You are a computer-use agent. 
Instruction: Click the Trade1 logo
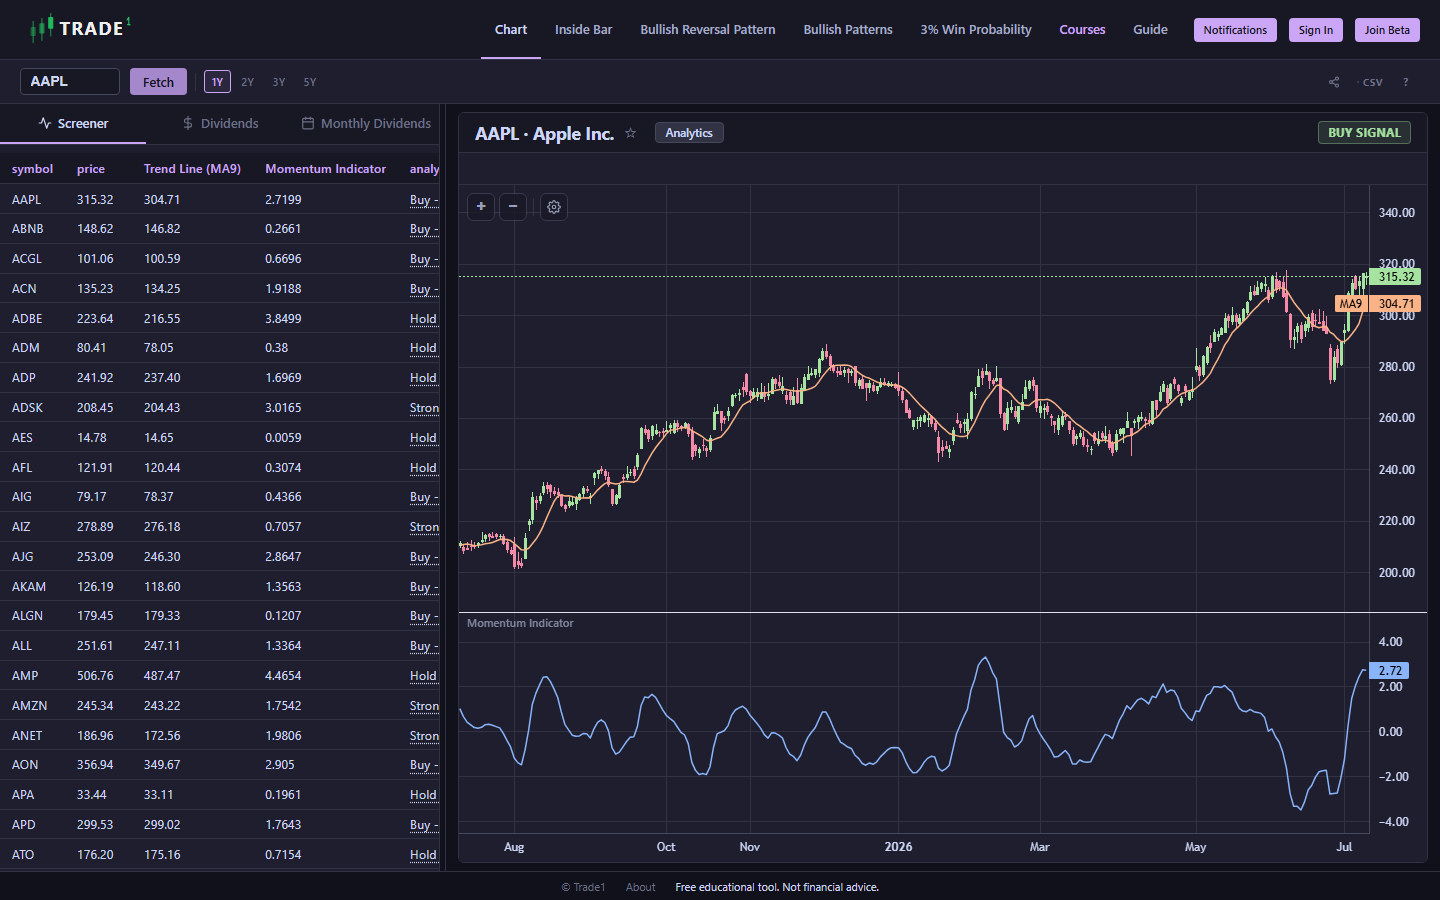80,28
